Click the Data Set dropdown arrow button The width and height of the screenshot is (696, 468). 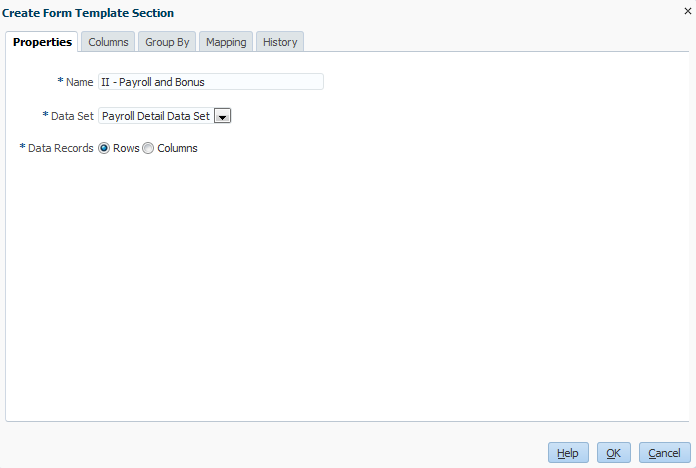(x=223, y=116)
